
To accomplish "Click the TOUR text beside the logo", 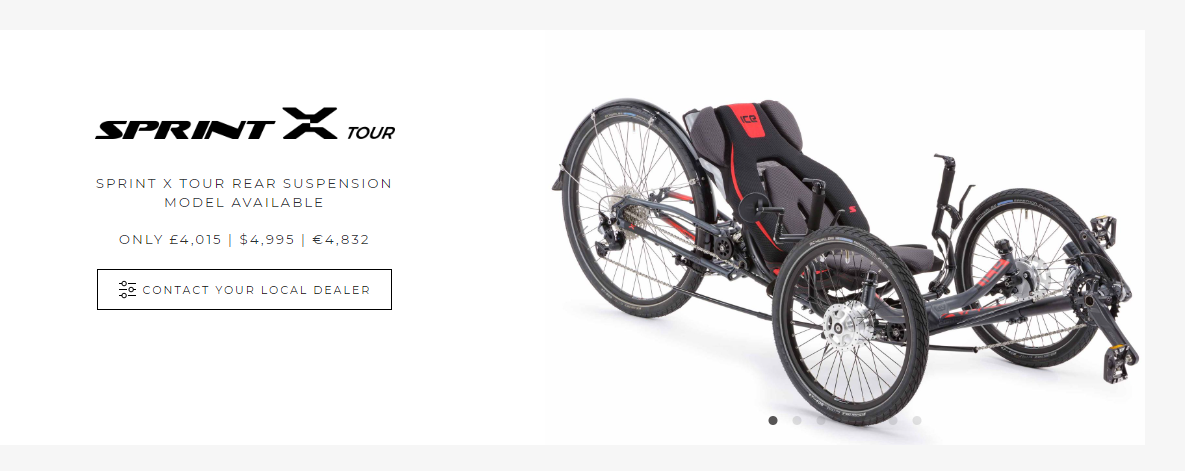I will [x=371, y=133].
